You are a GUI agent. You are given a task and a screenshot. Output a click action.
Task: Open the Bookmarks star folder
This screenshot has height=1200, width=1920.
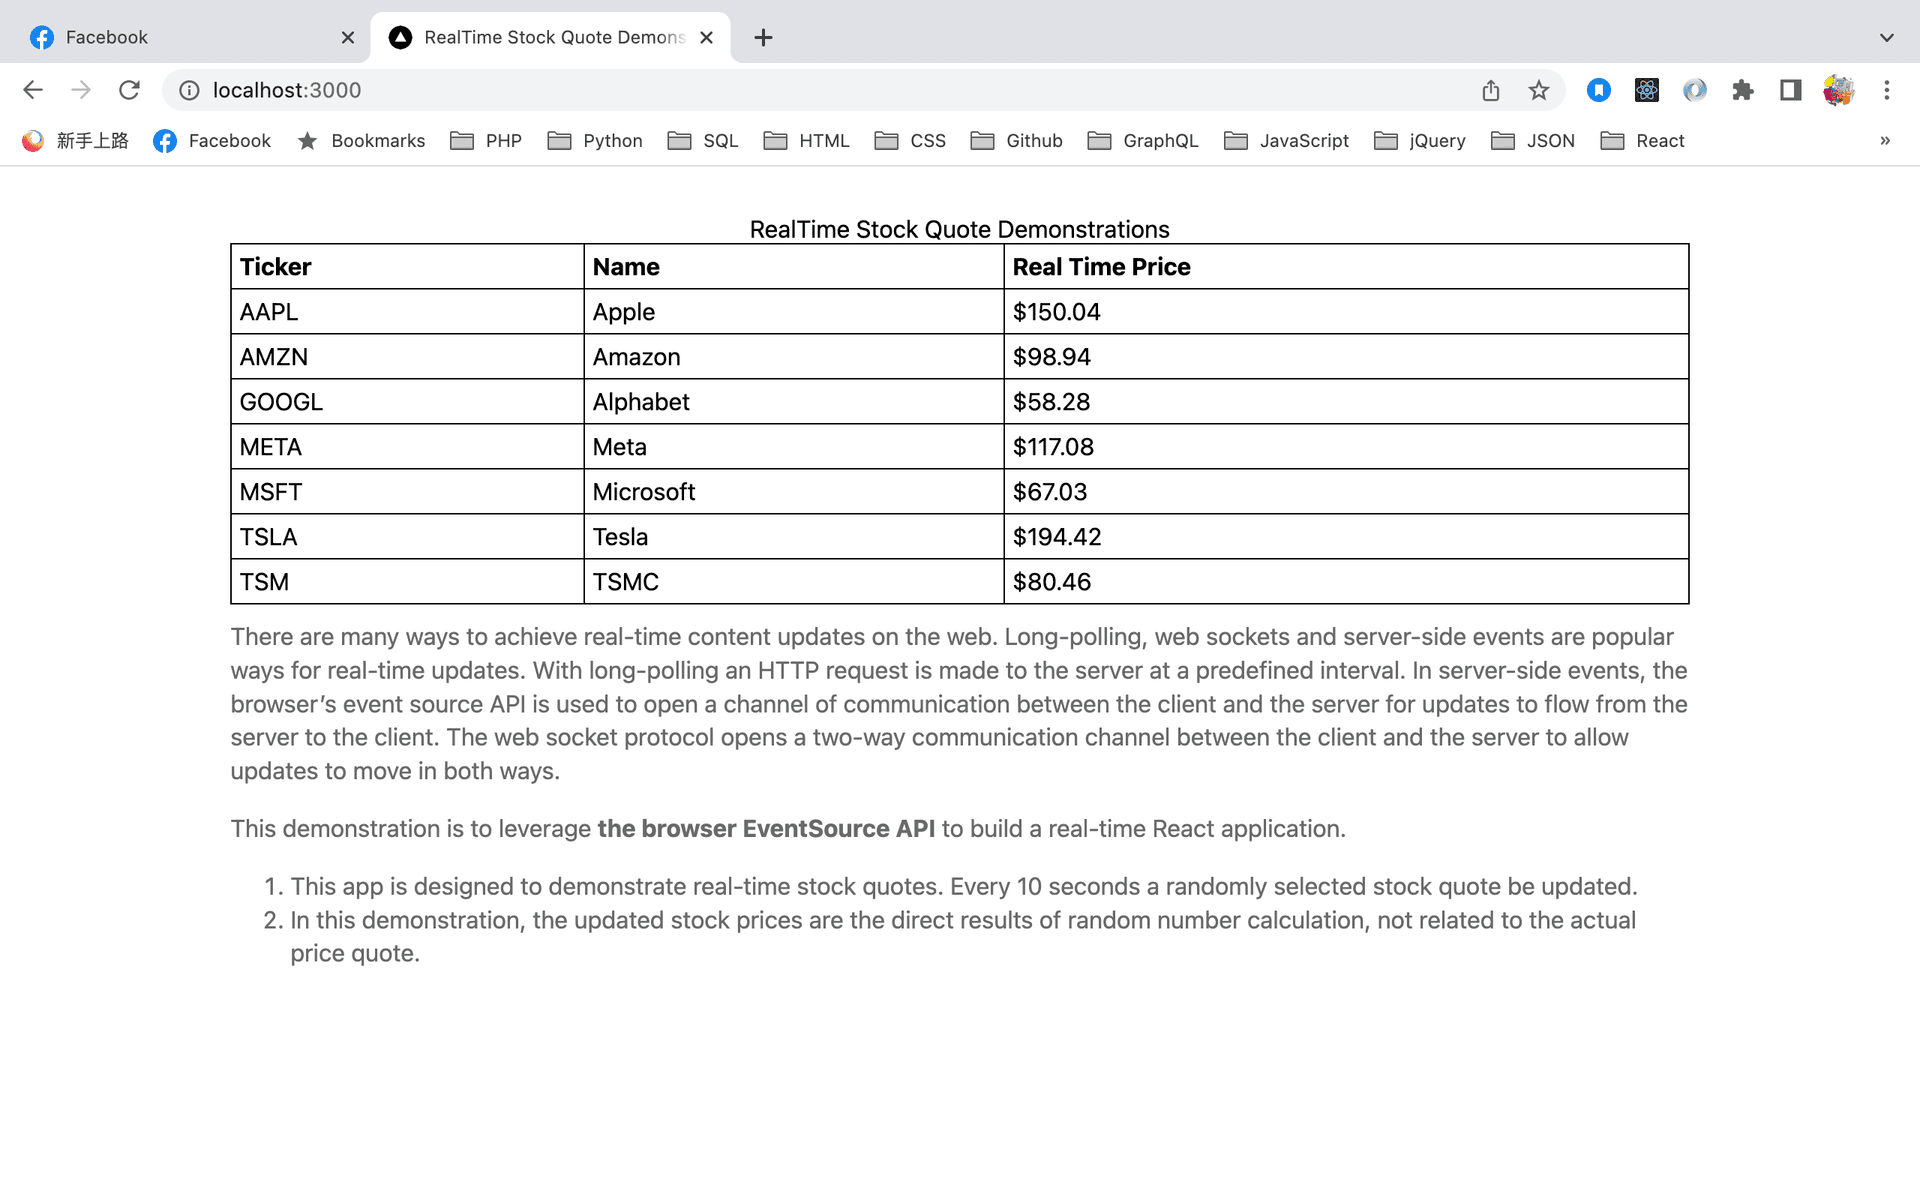361,141
